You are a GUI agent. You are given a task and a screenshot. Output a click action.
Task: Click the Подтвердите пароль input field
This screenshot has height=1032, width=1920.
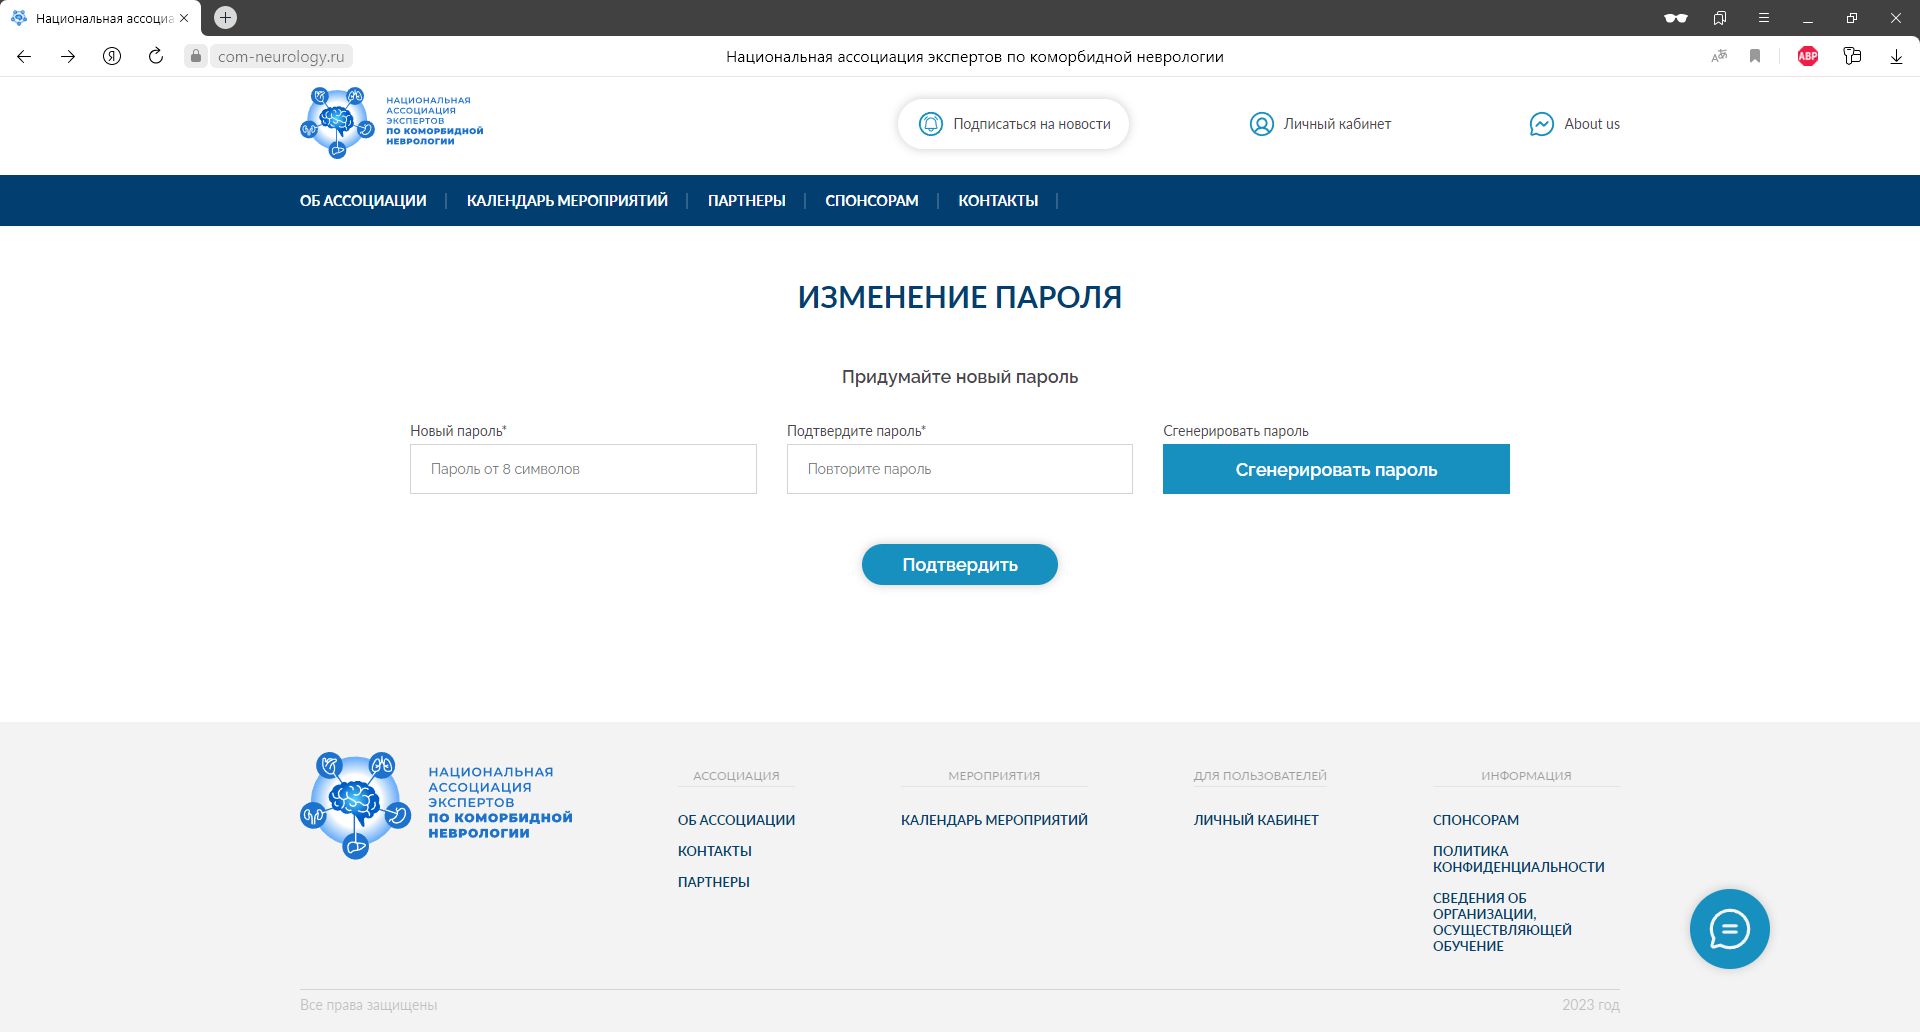click(959, 469)
